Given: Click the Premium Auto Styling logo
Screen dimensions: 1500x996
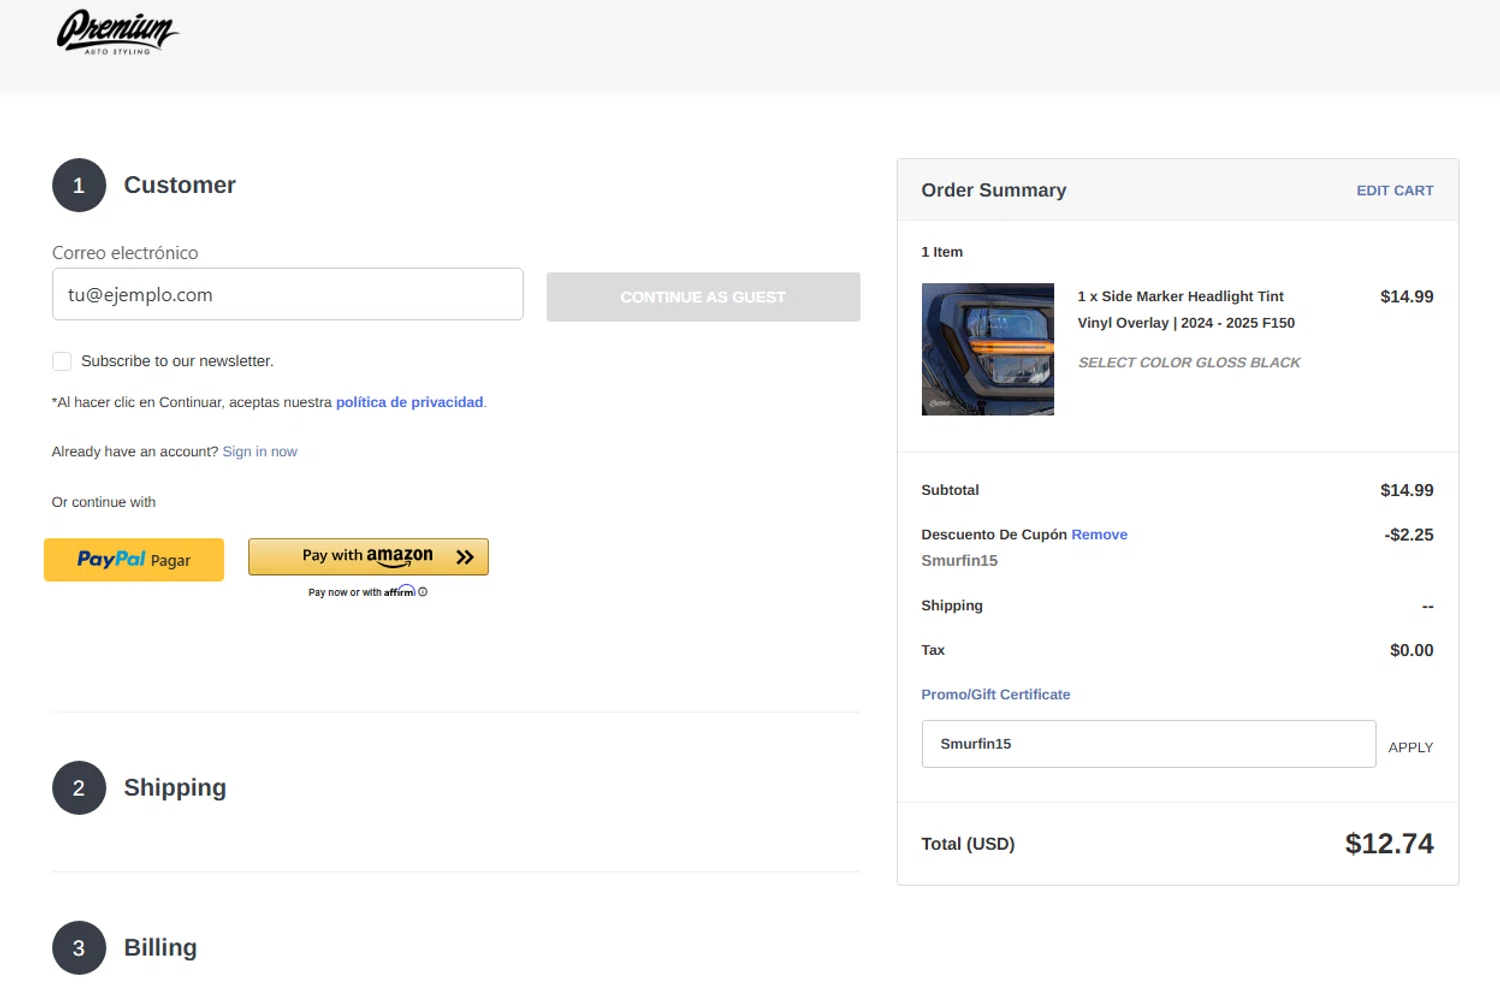Looking at the screenshot, I should 117,32.
